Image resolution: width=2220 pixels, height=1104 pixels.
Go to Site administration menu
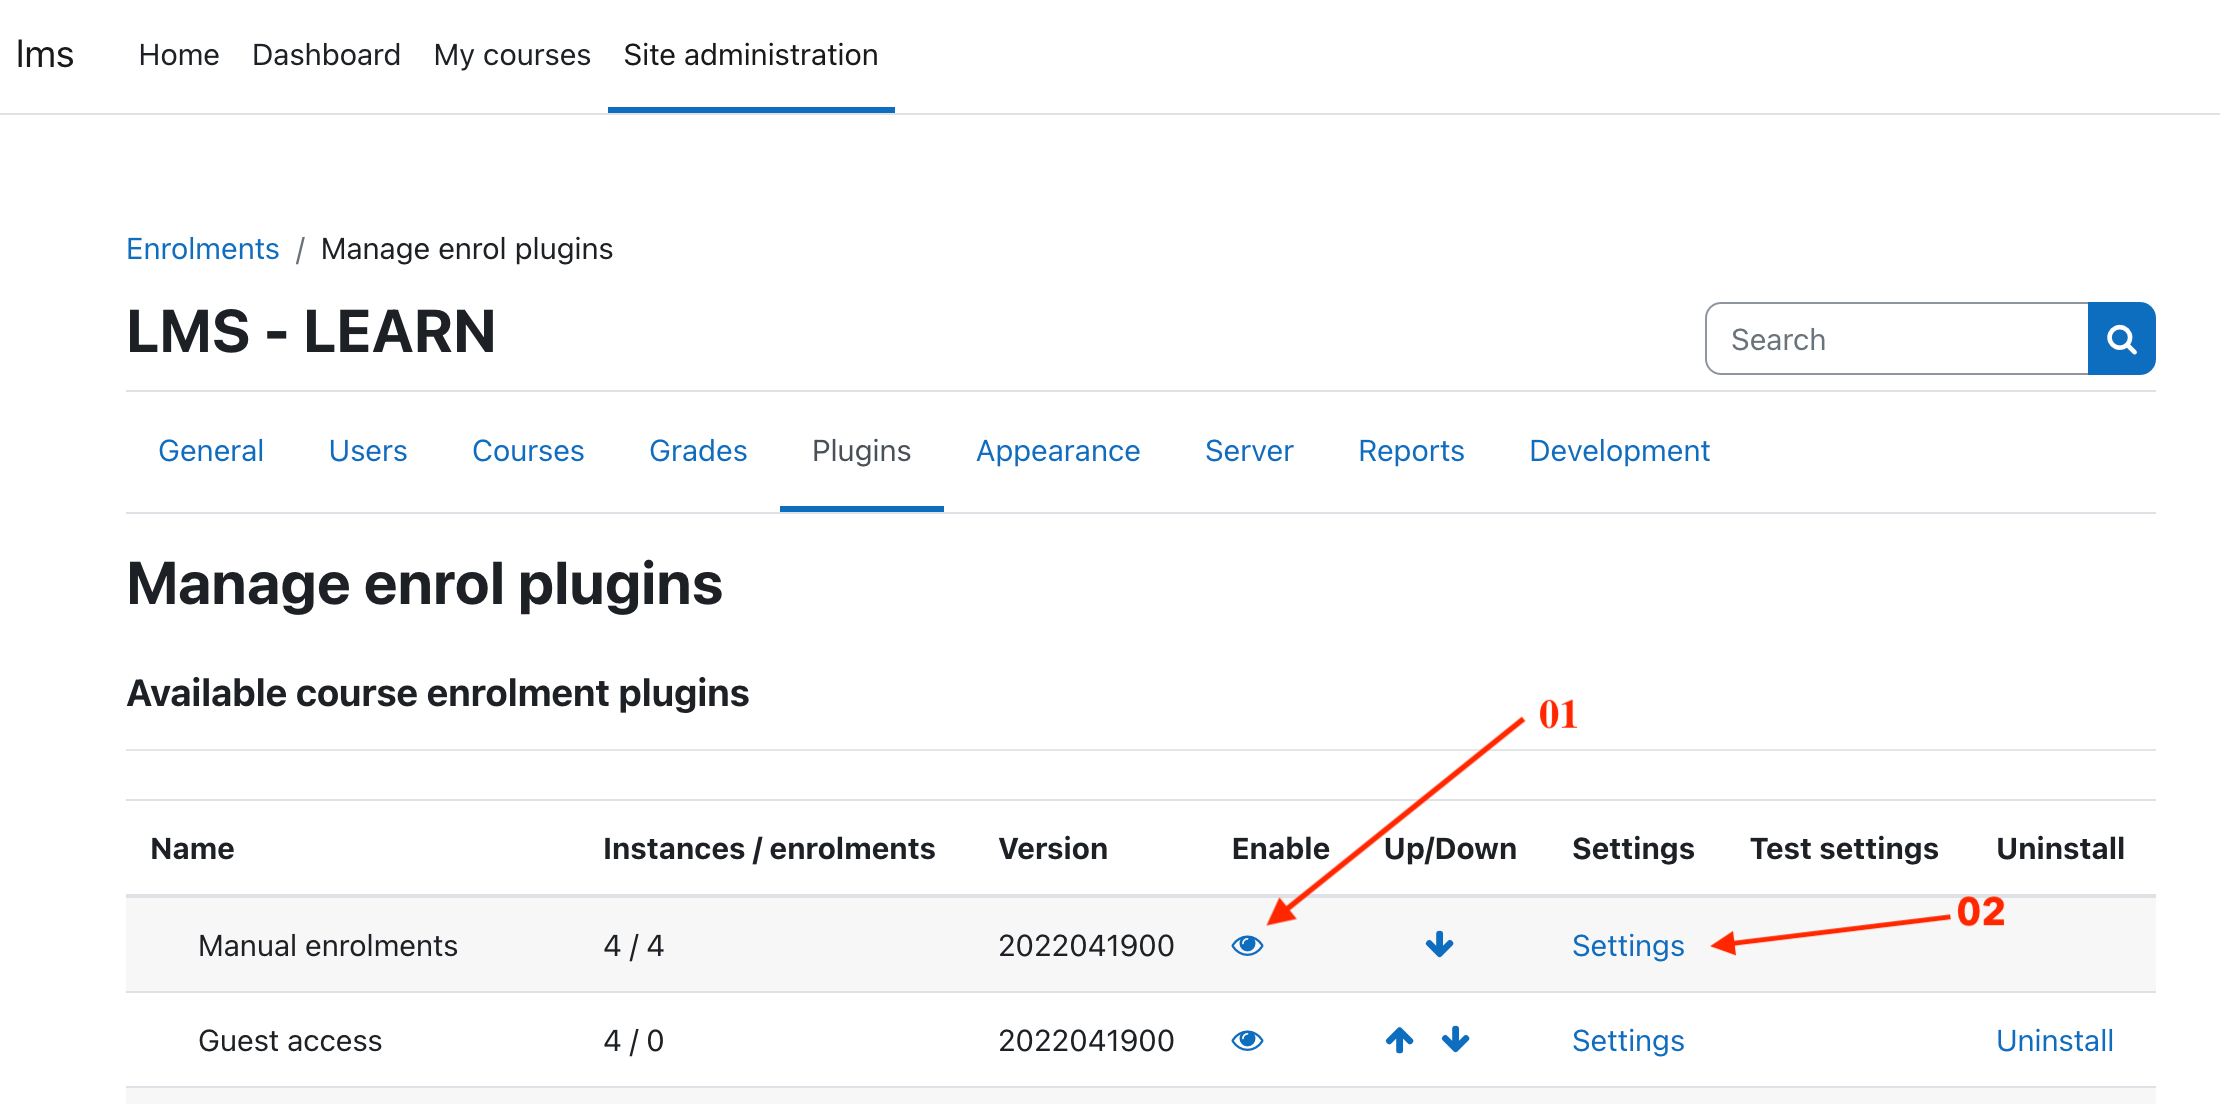click(750, 55)
